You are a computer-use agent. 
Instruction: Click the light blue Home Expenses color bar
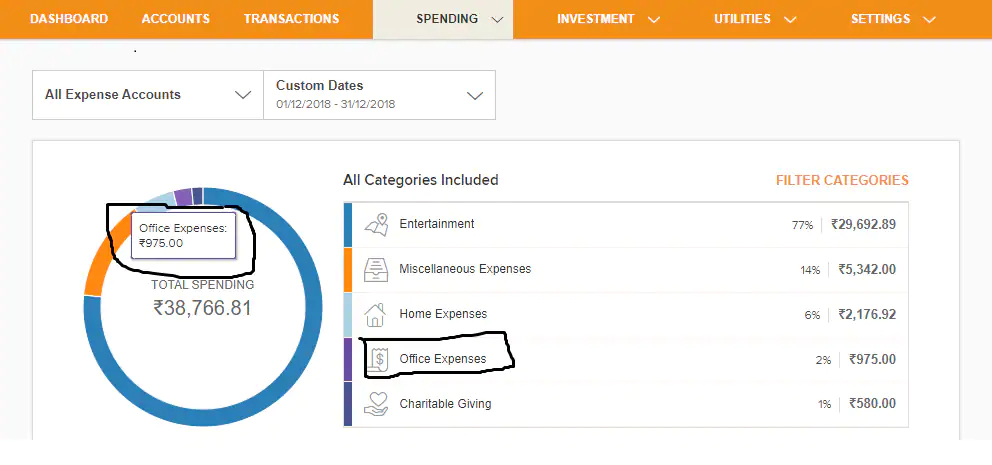(x=348, y=315)
